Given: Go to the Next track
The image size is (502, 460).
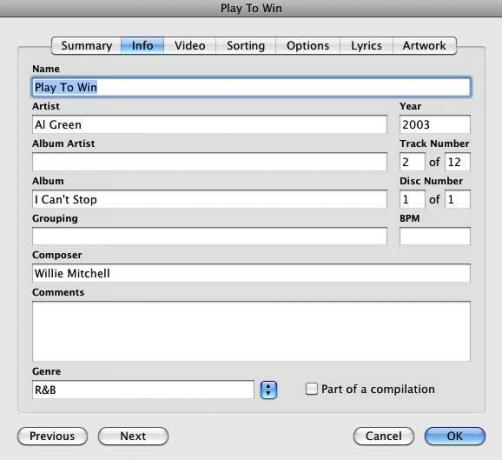Looking at the screenshot, I should tap(133, 436).
